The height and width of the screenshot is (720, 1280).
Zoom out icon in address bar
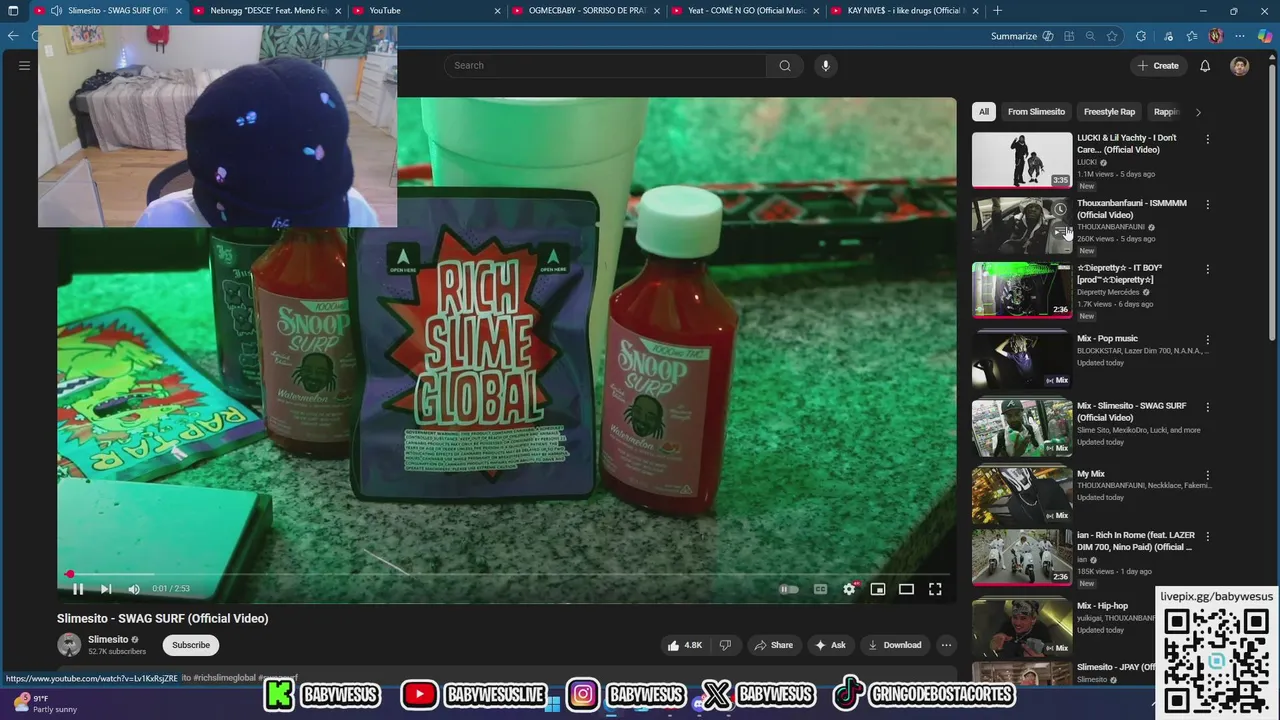1090,37
